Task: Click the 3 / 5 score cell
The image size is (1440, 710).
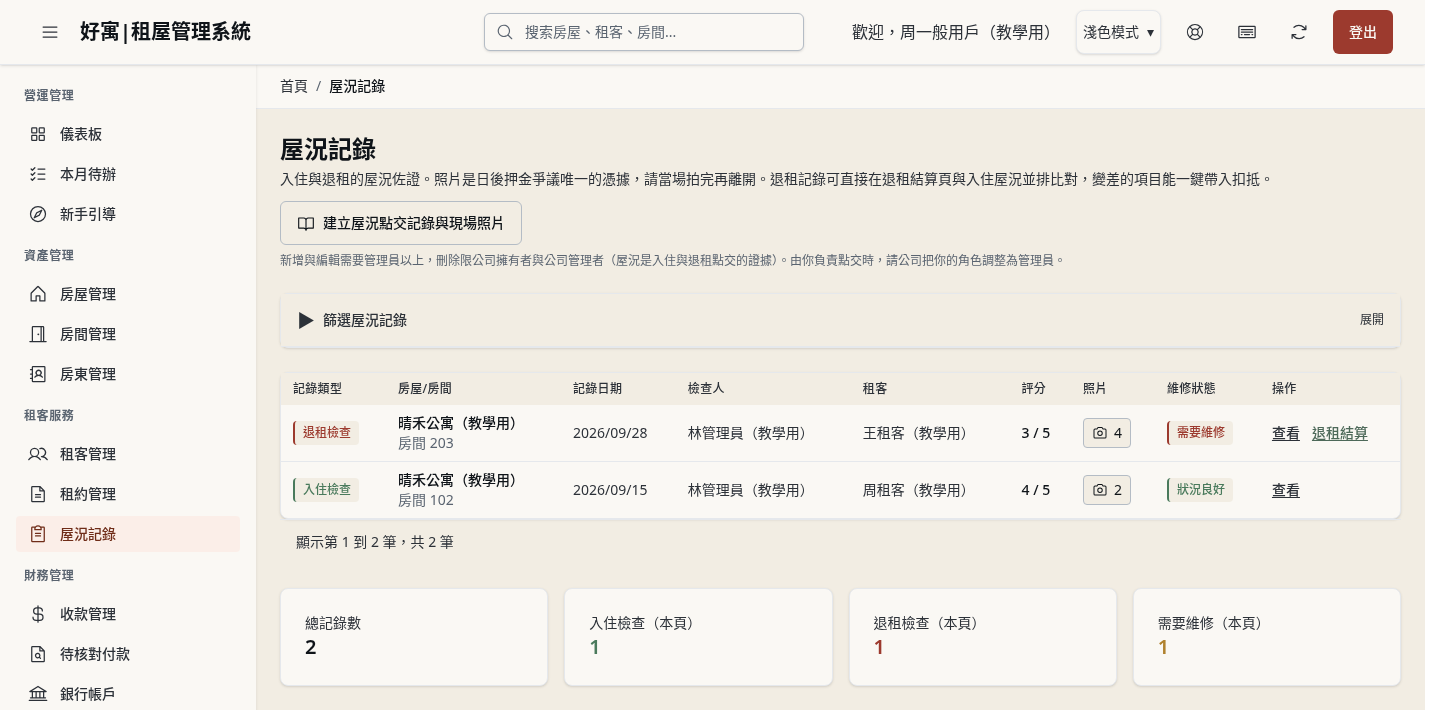Action: click(1036, 433)
